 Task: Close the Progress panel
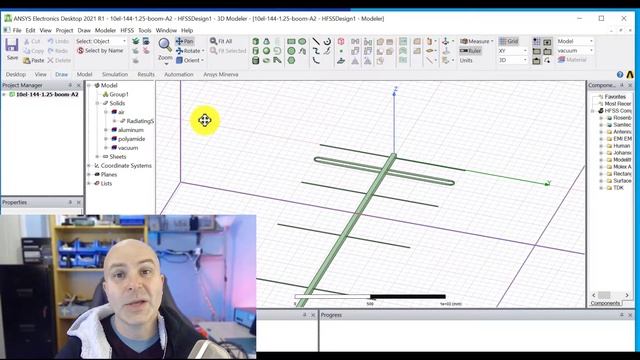coord(630,315)
